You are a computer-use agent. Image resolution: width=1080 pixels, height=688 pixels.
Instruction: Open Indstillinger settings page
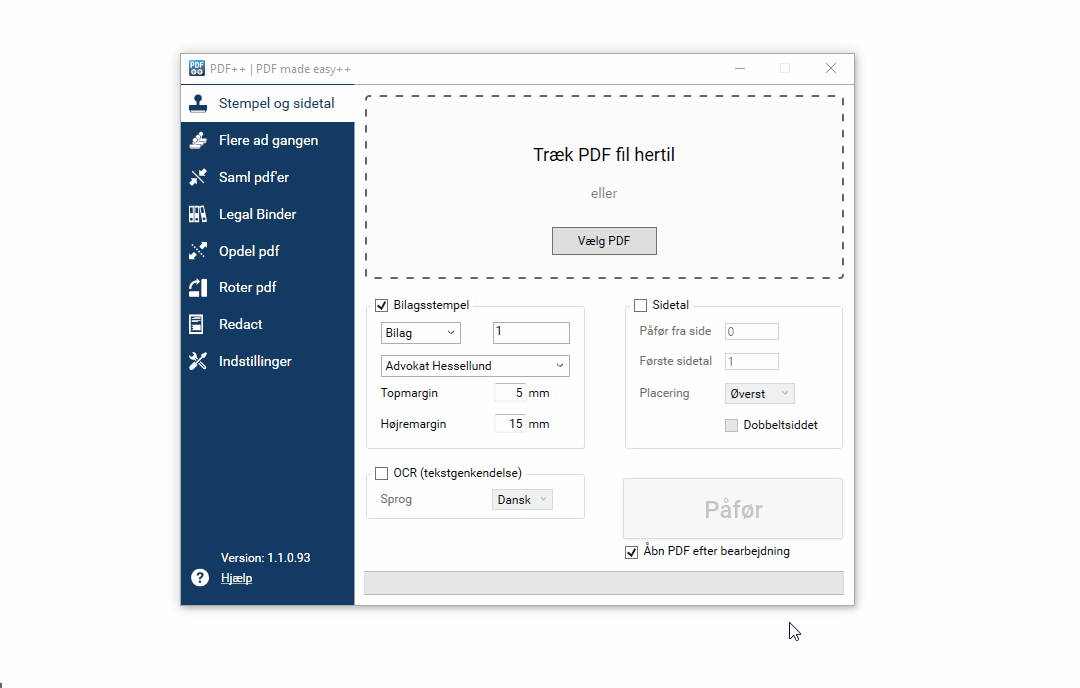(268, 361)
